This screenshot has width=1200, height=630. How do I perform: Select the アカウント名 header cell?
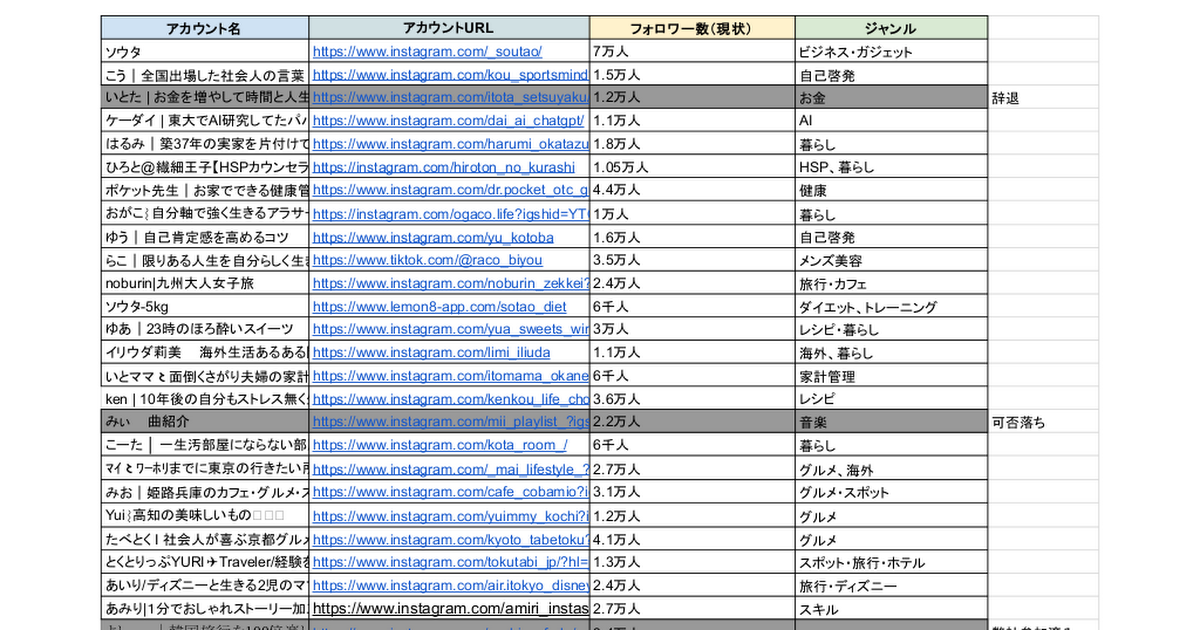click(205, 28)
